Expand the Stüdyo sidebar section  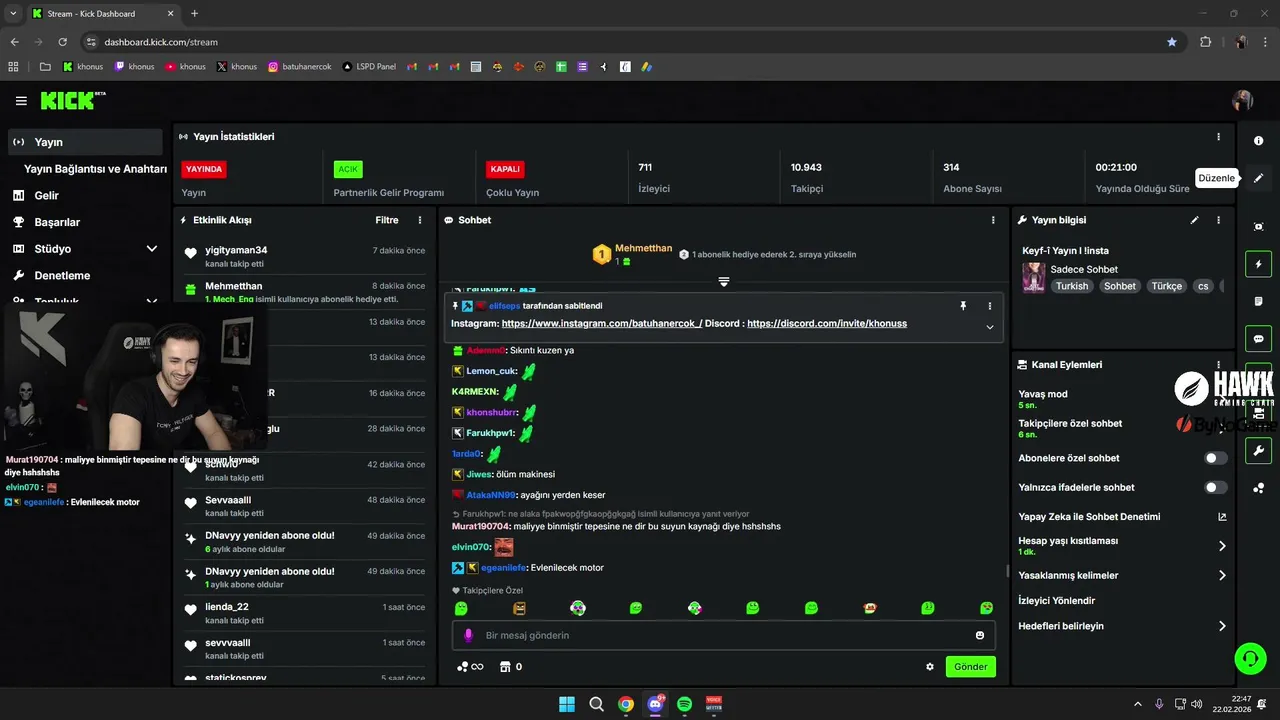click(152, 249)
